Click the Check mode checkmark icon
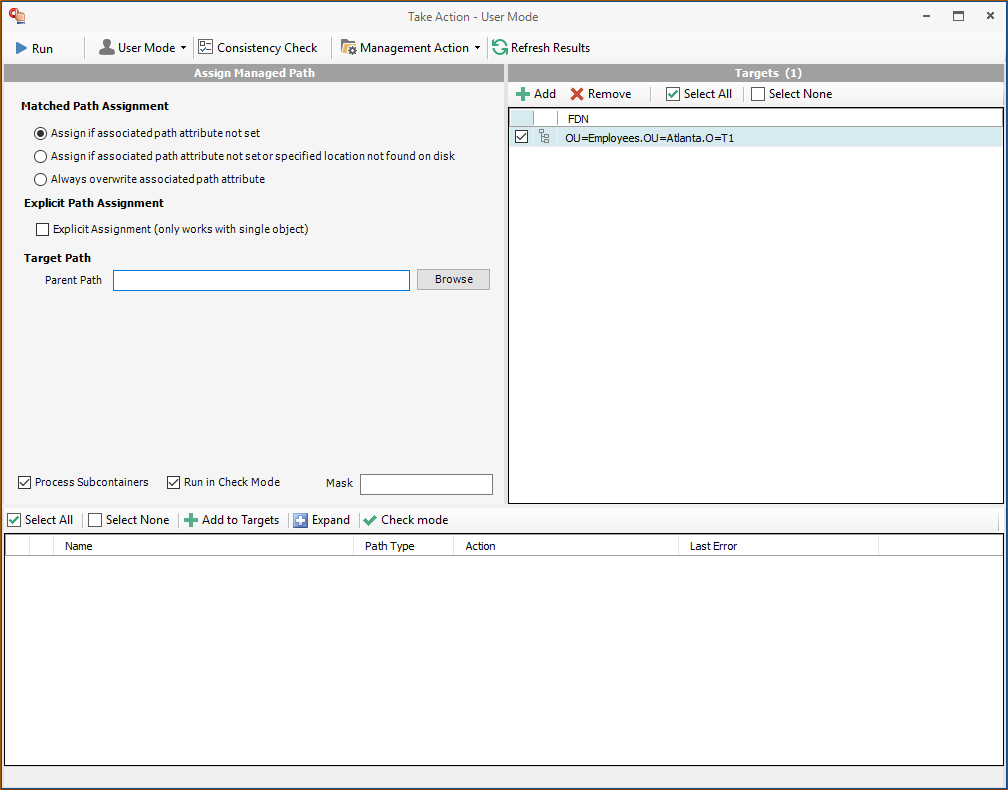 point(370,520)
